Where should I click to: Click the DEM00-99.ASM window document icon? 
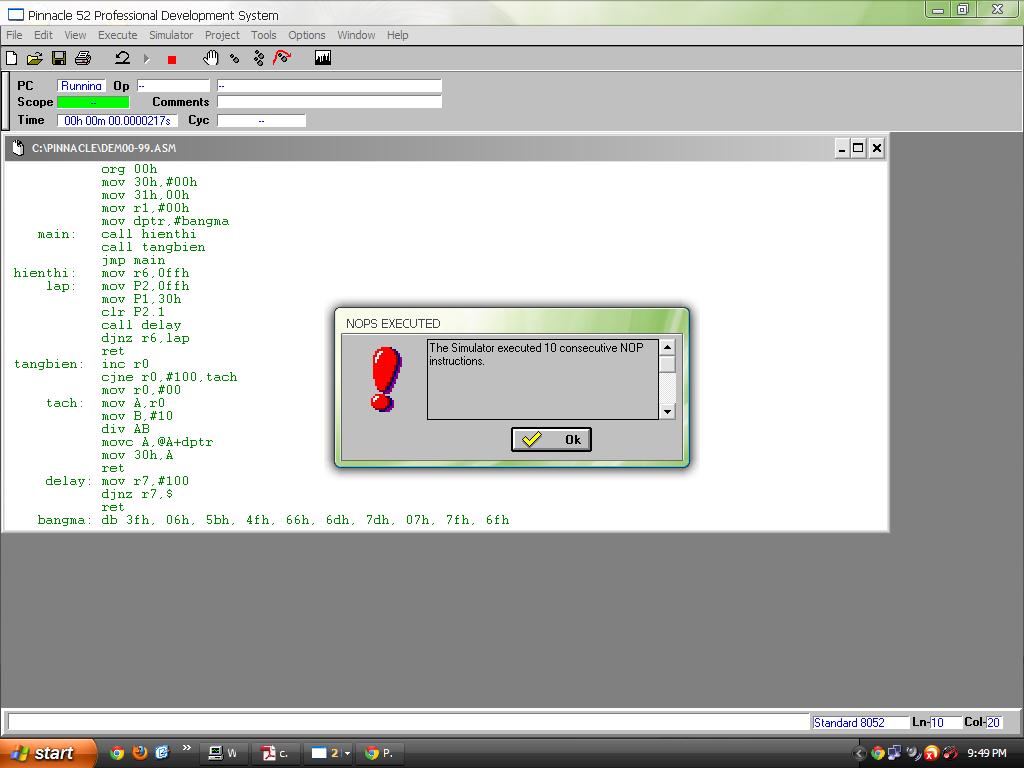tap(18, 148)
